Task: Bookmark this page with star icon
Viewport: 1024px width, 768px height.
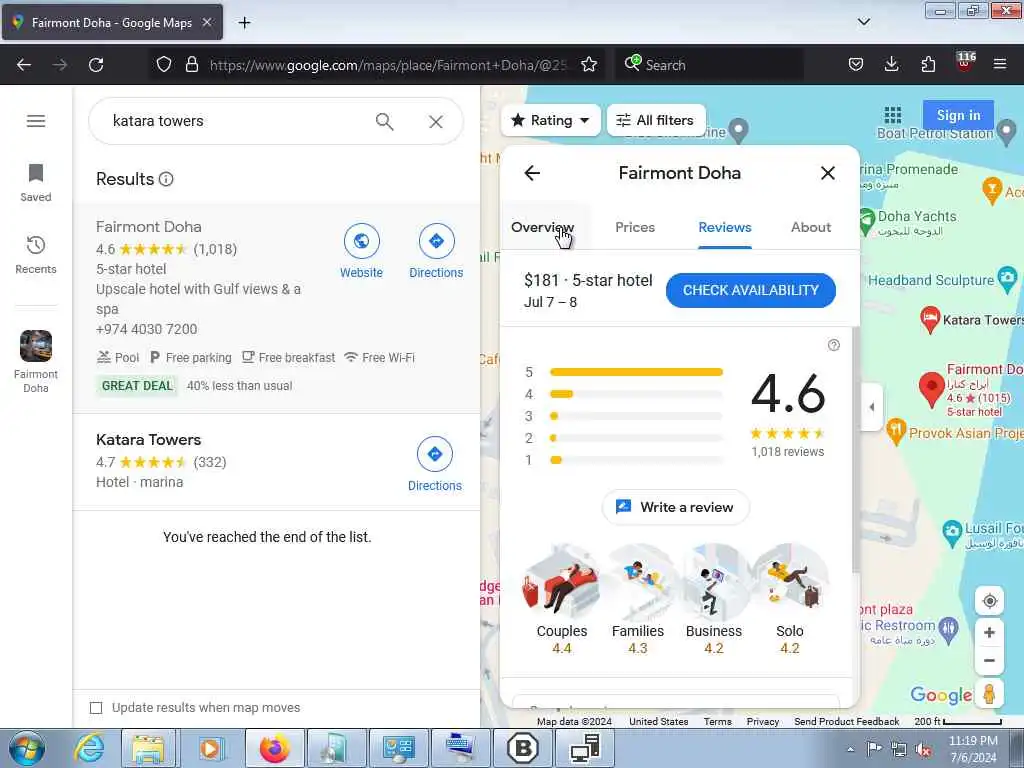Action: click(589, 65)
